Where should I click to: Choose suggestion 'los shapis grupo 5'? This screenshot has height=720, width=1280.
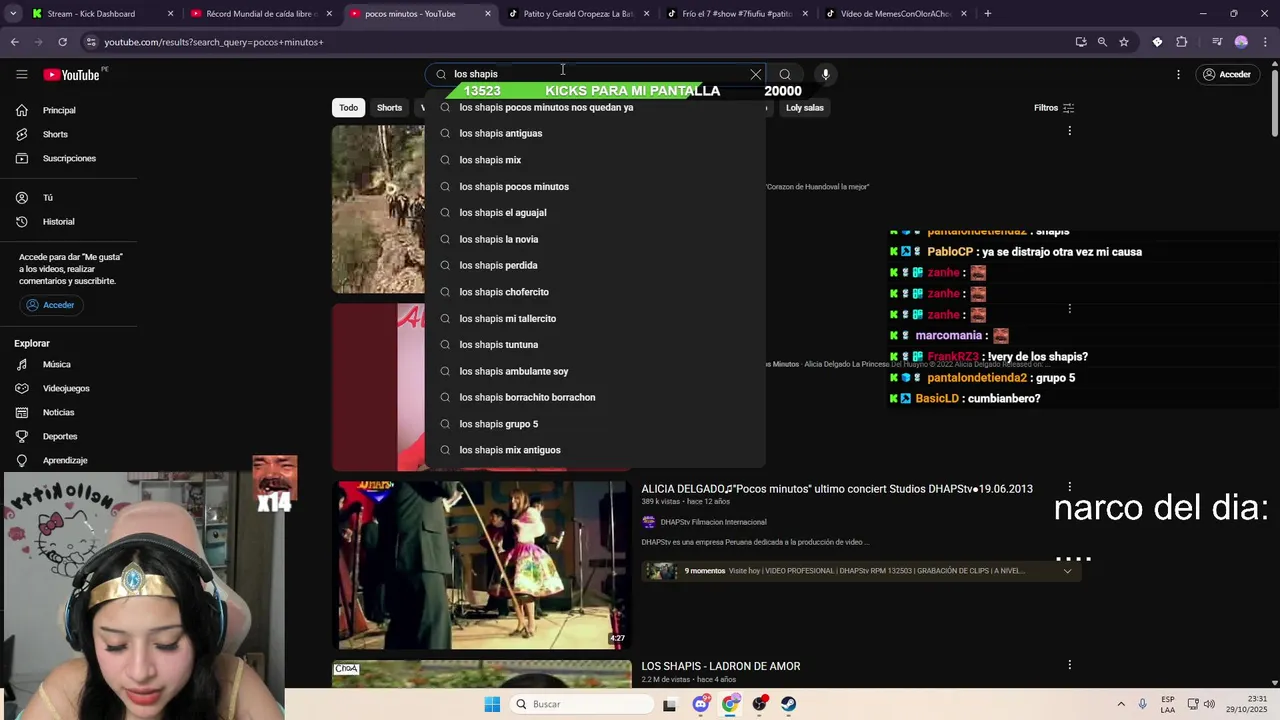click(x=595, y=424)
